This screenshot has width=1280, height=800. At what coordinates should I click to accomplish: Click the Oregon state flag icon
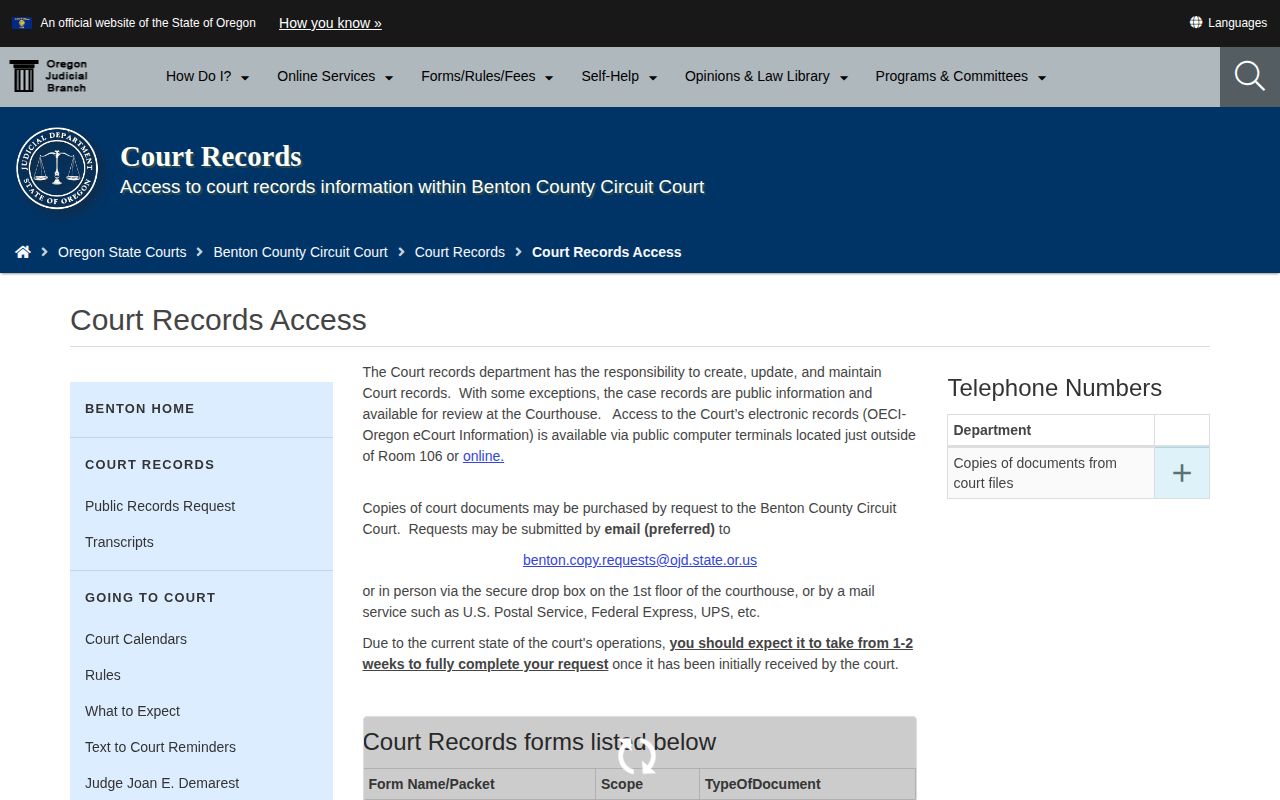(22, 22)
